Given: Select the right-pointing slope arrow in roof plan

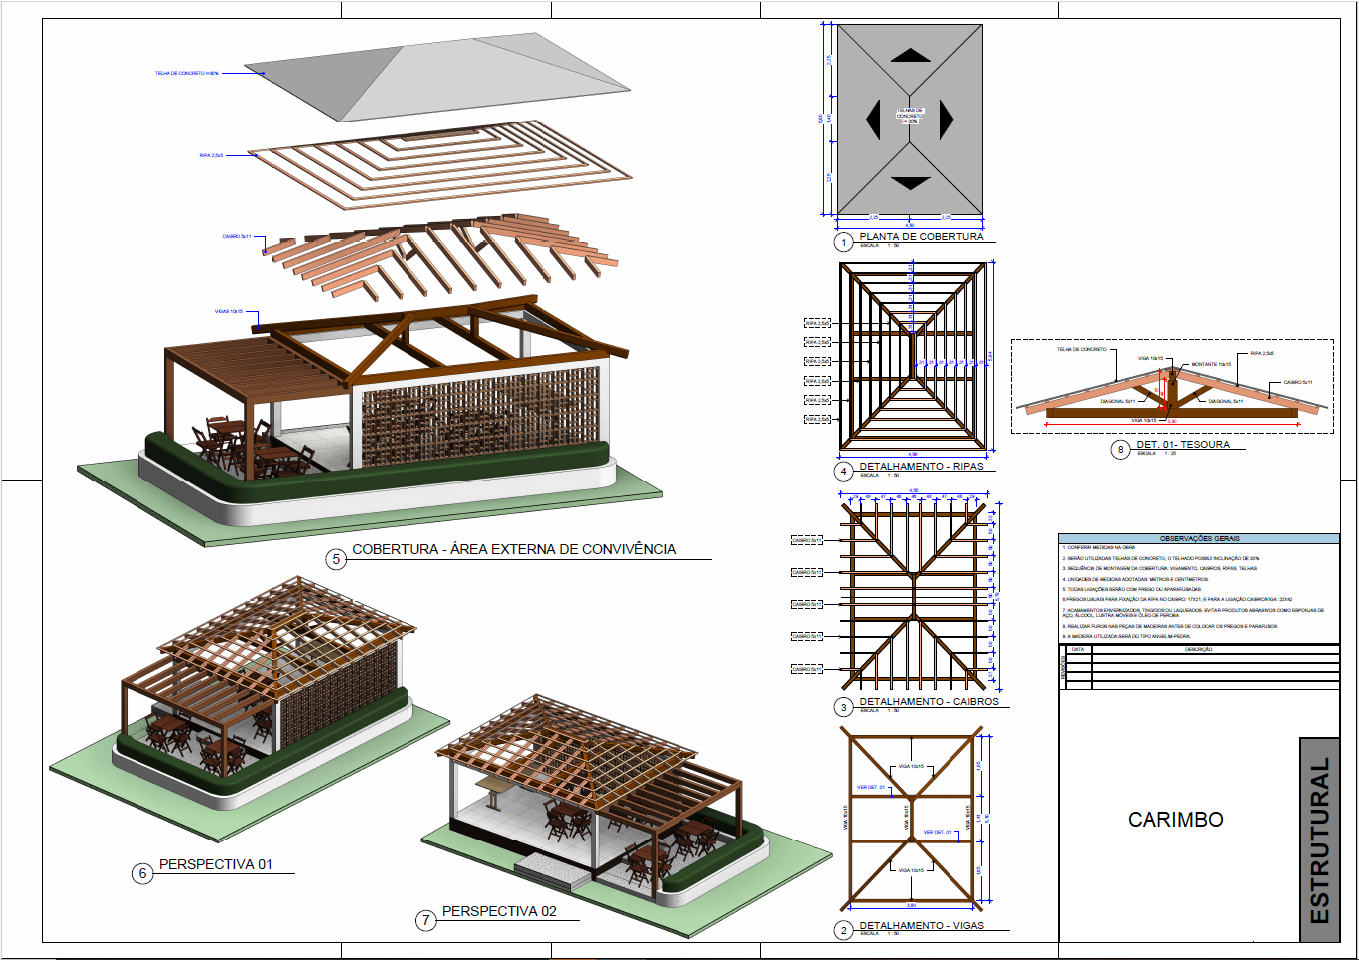Looking at the screenshot, I should point(945,120).
